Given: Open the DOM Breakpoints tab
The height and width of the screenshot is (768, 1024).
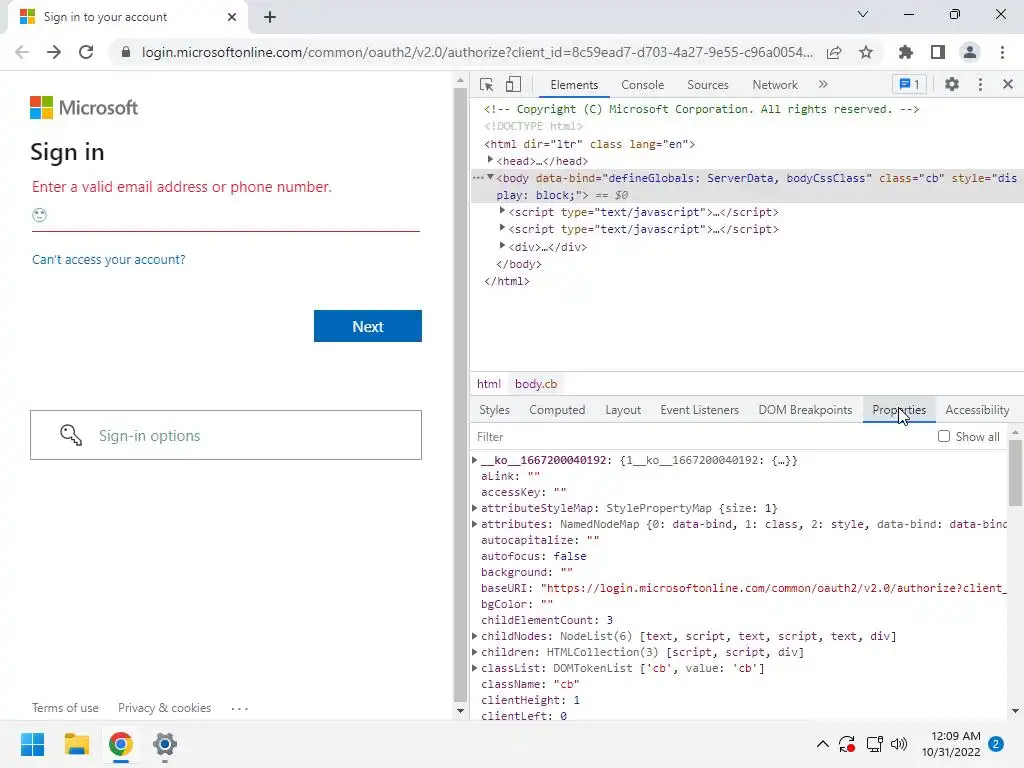Looking at the screenshot, I should click(805, 409).
